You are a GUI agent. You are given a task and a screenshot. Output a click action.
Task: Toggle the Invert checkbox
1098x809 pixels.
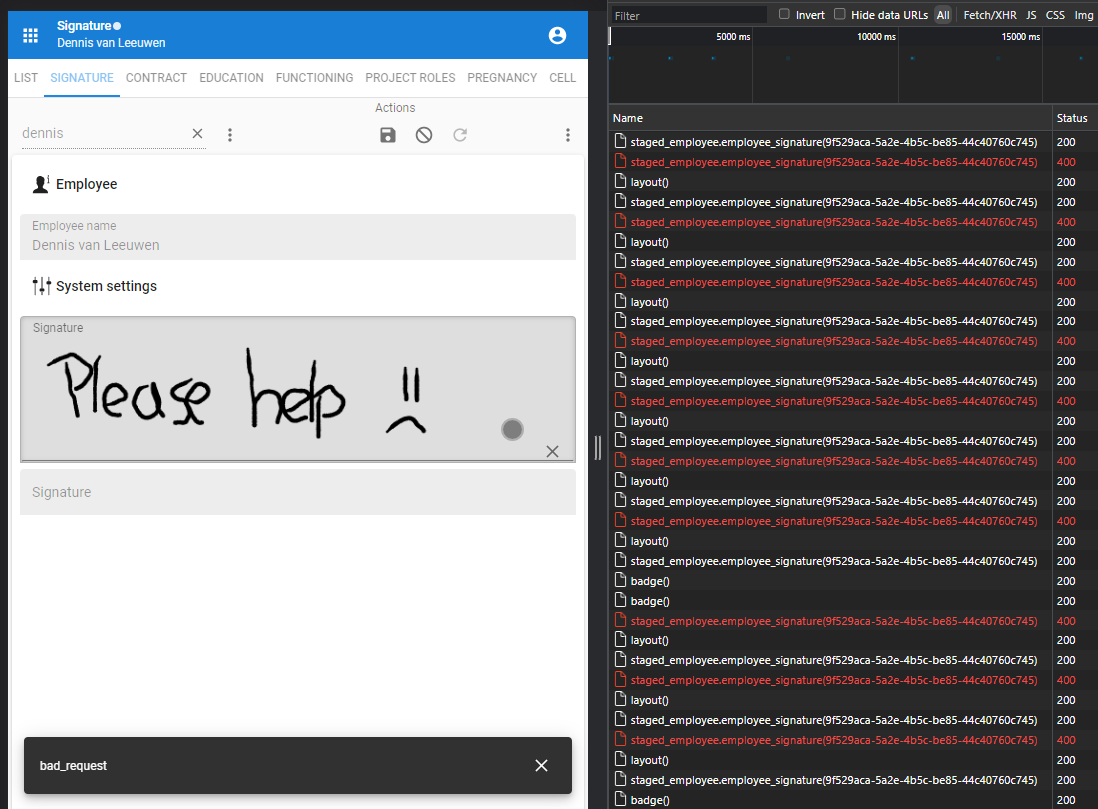tap(784, 14)
